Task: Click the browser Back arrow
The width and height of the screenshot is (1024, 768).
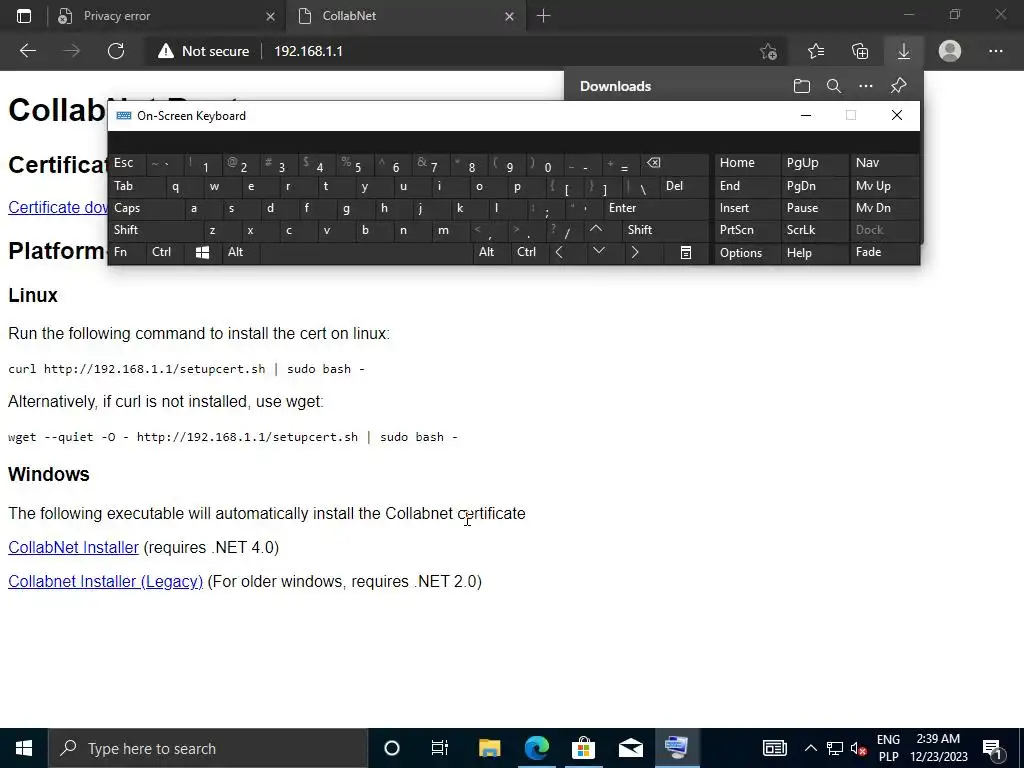Action: [27, 51]
